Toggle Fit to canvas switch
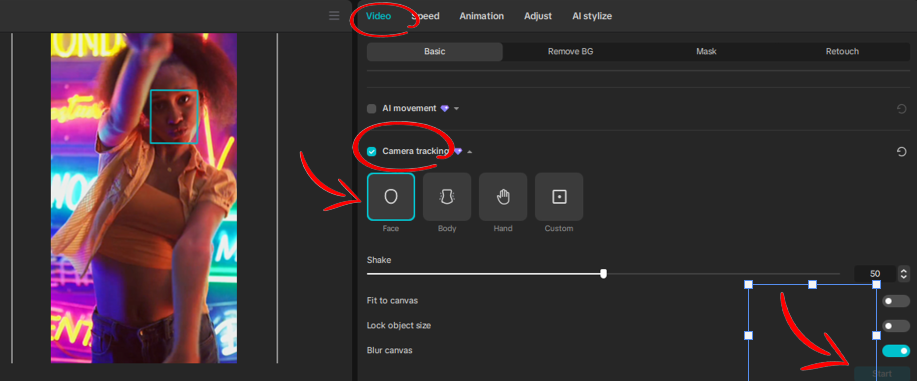The image size is (917, 381). click(895, 301)
